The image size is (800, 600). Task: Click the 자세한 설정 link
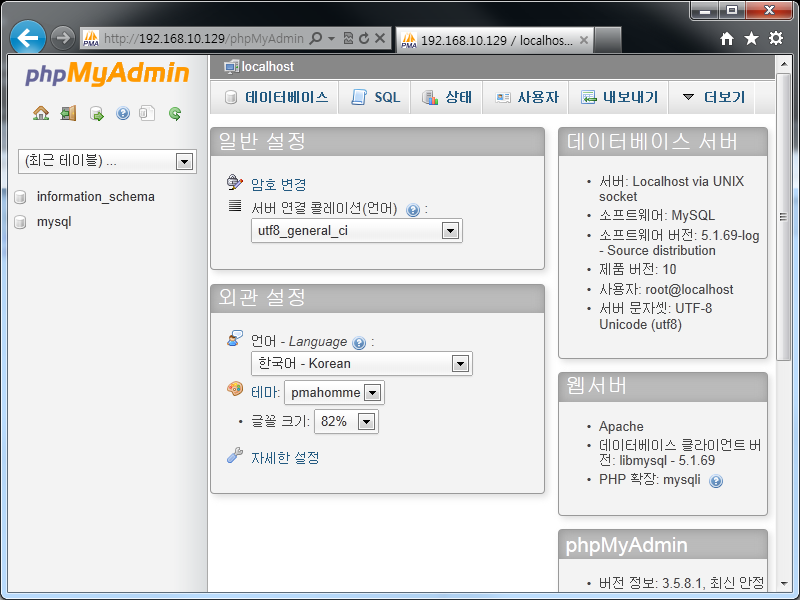point(285,458)
